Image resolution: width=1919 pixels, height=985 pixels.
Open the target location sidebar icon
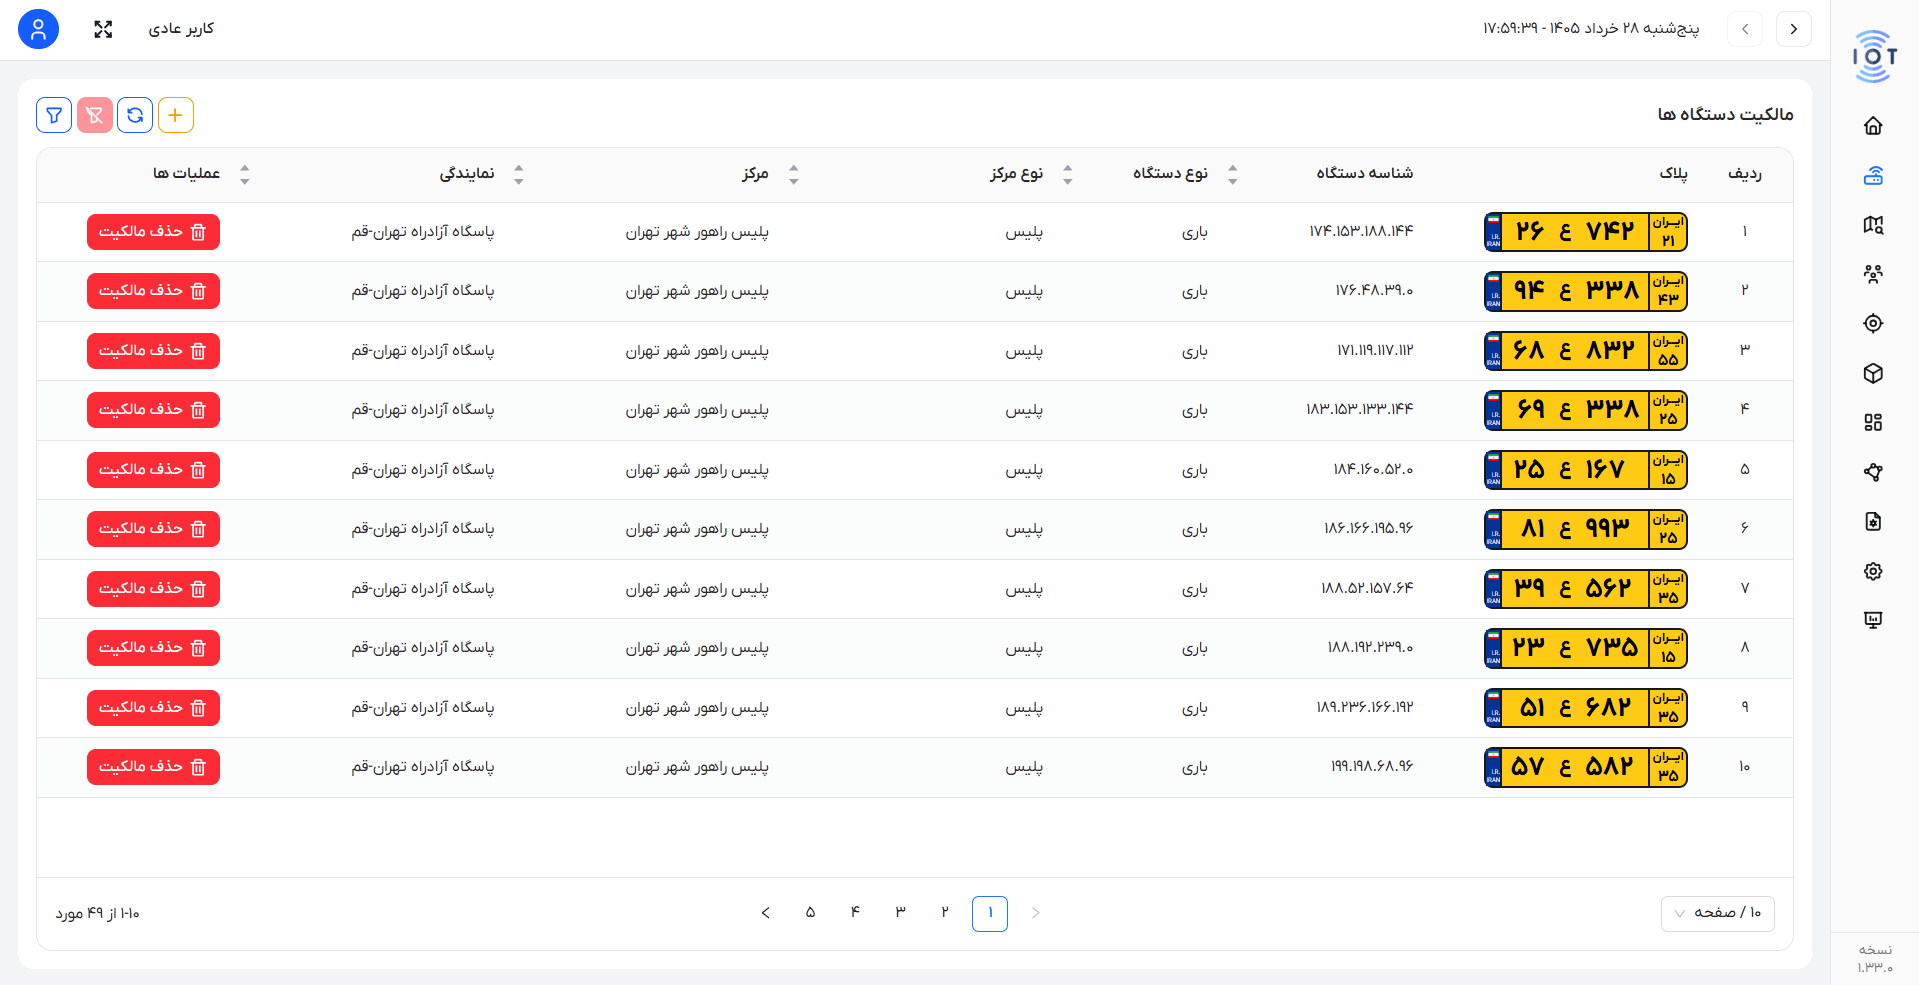pos(1873,323)
